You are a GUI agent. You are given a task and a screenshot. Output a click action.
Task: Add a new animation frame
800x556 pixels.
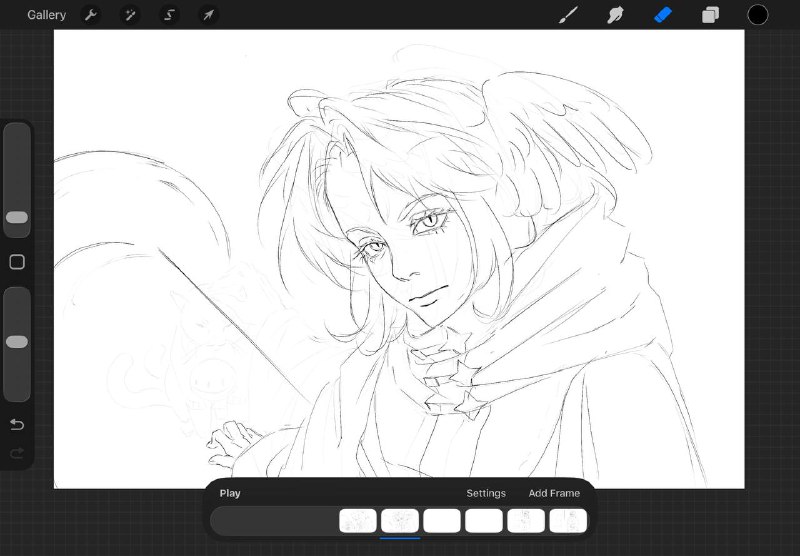(554, 493)
